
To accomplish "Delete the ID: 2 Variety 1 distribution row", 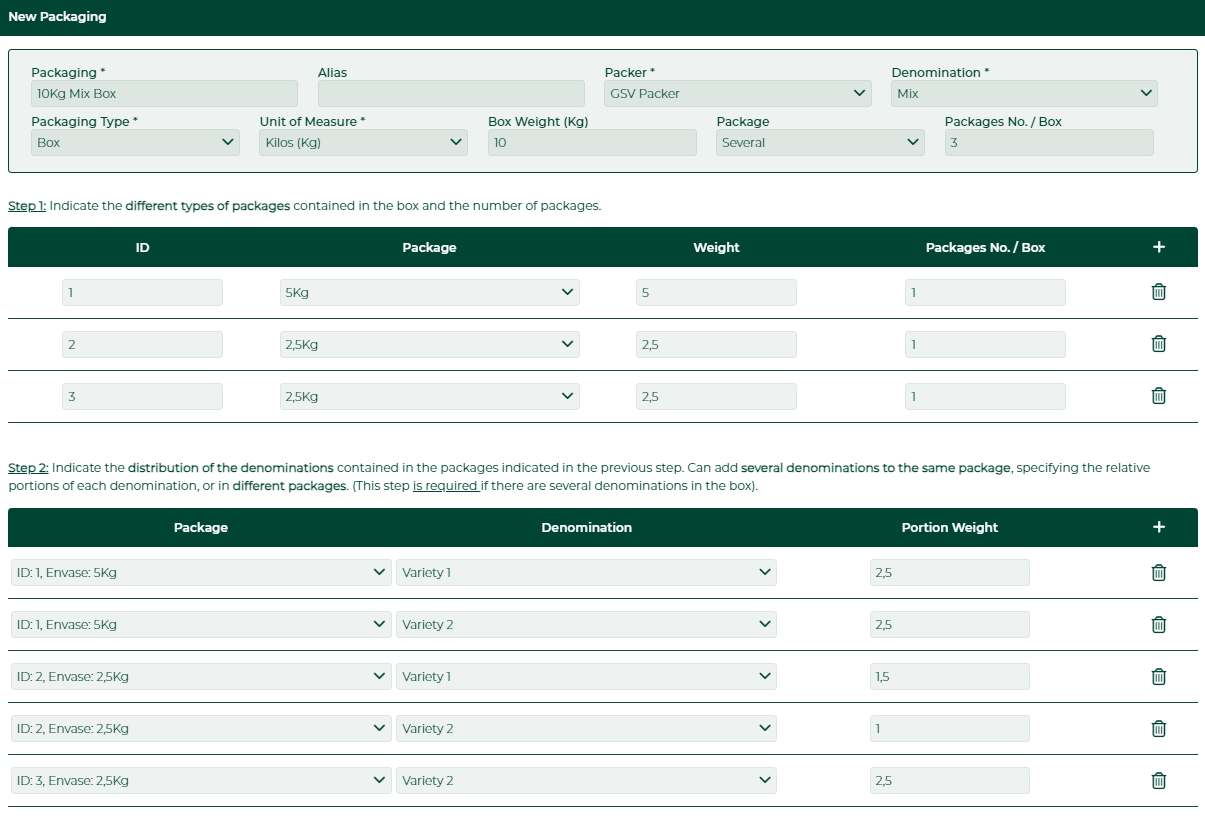I will [1159, 677].
